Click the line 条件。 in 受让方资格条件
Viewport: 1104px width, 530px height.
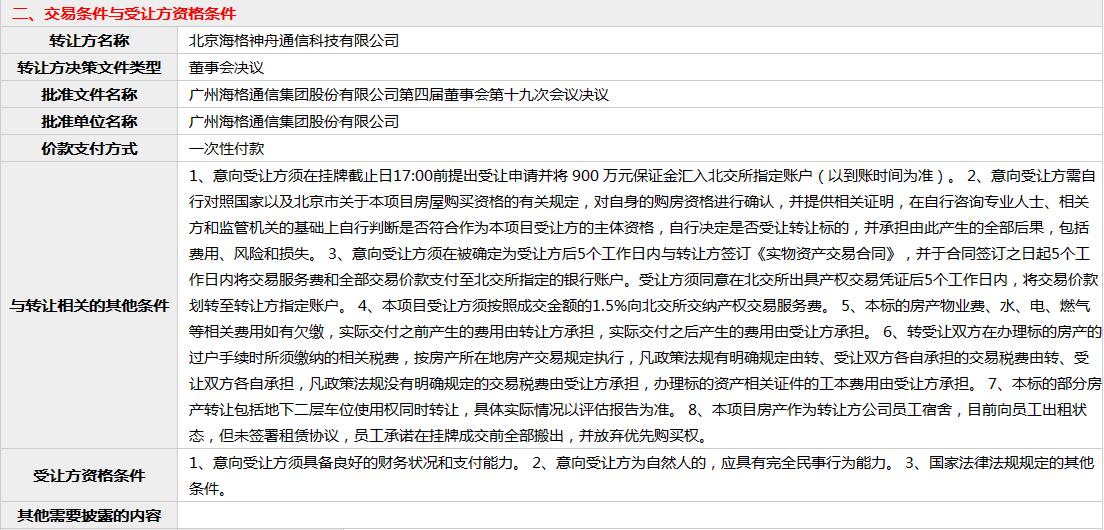tap(207, 489)
